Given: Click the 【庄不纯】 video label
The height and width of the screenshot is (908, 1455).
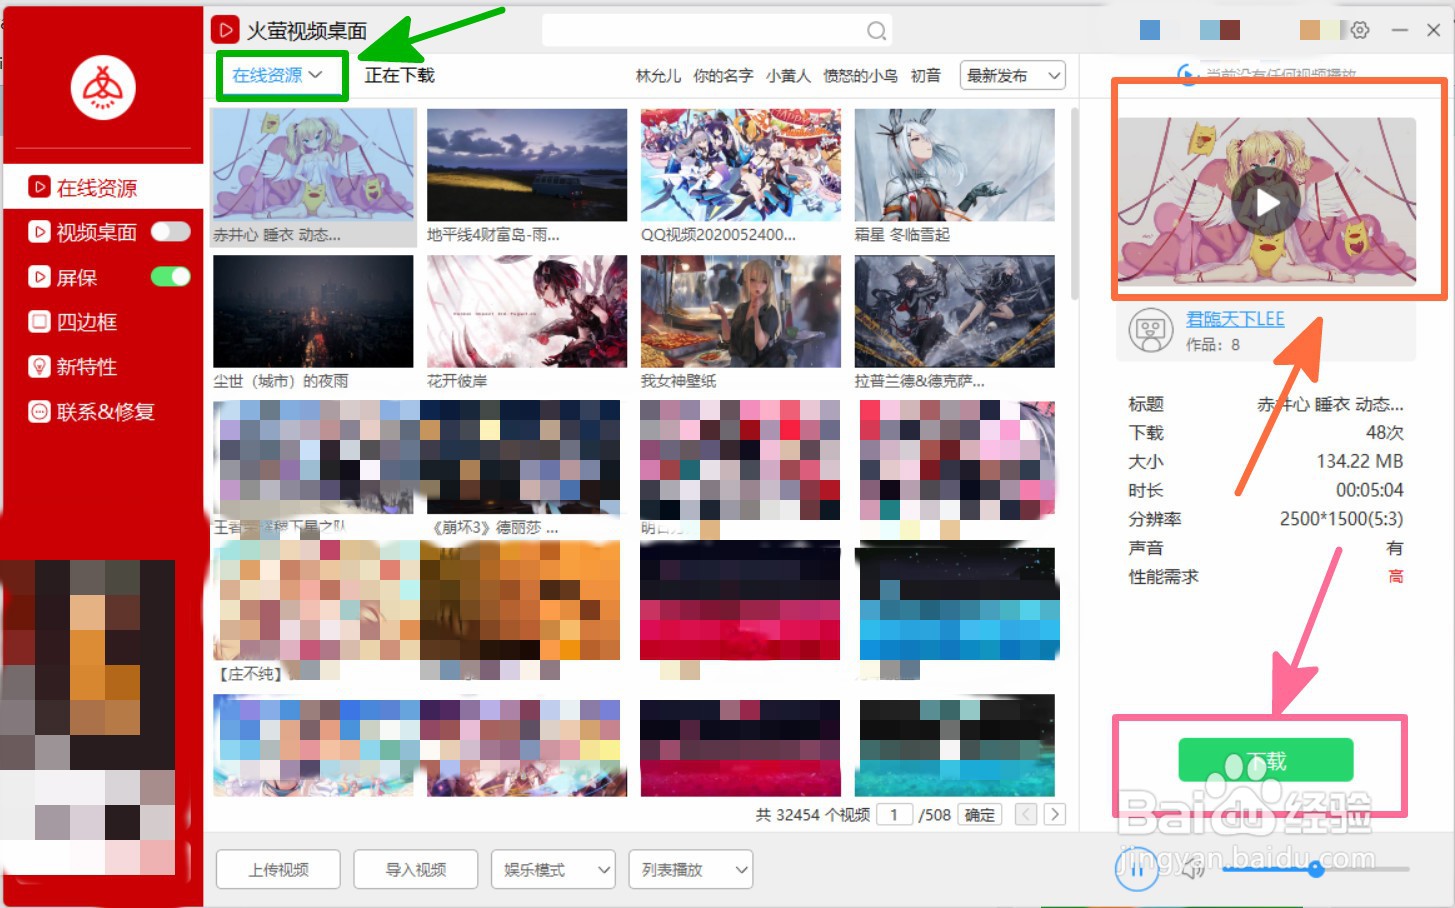Looking at the screenshot, I should pyautogui.click(x=251, y=674).
